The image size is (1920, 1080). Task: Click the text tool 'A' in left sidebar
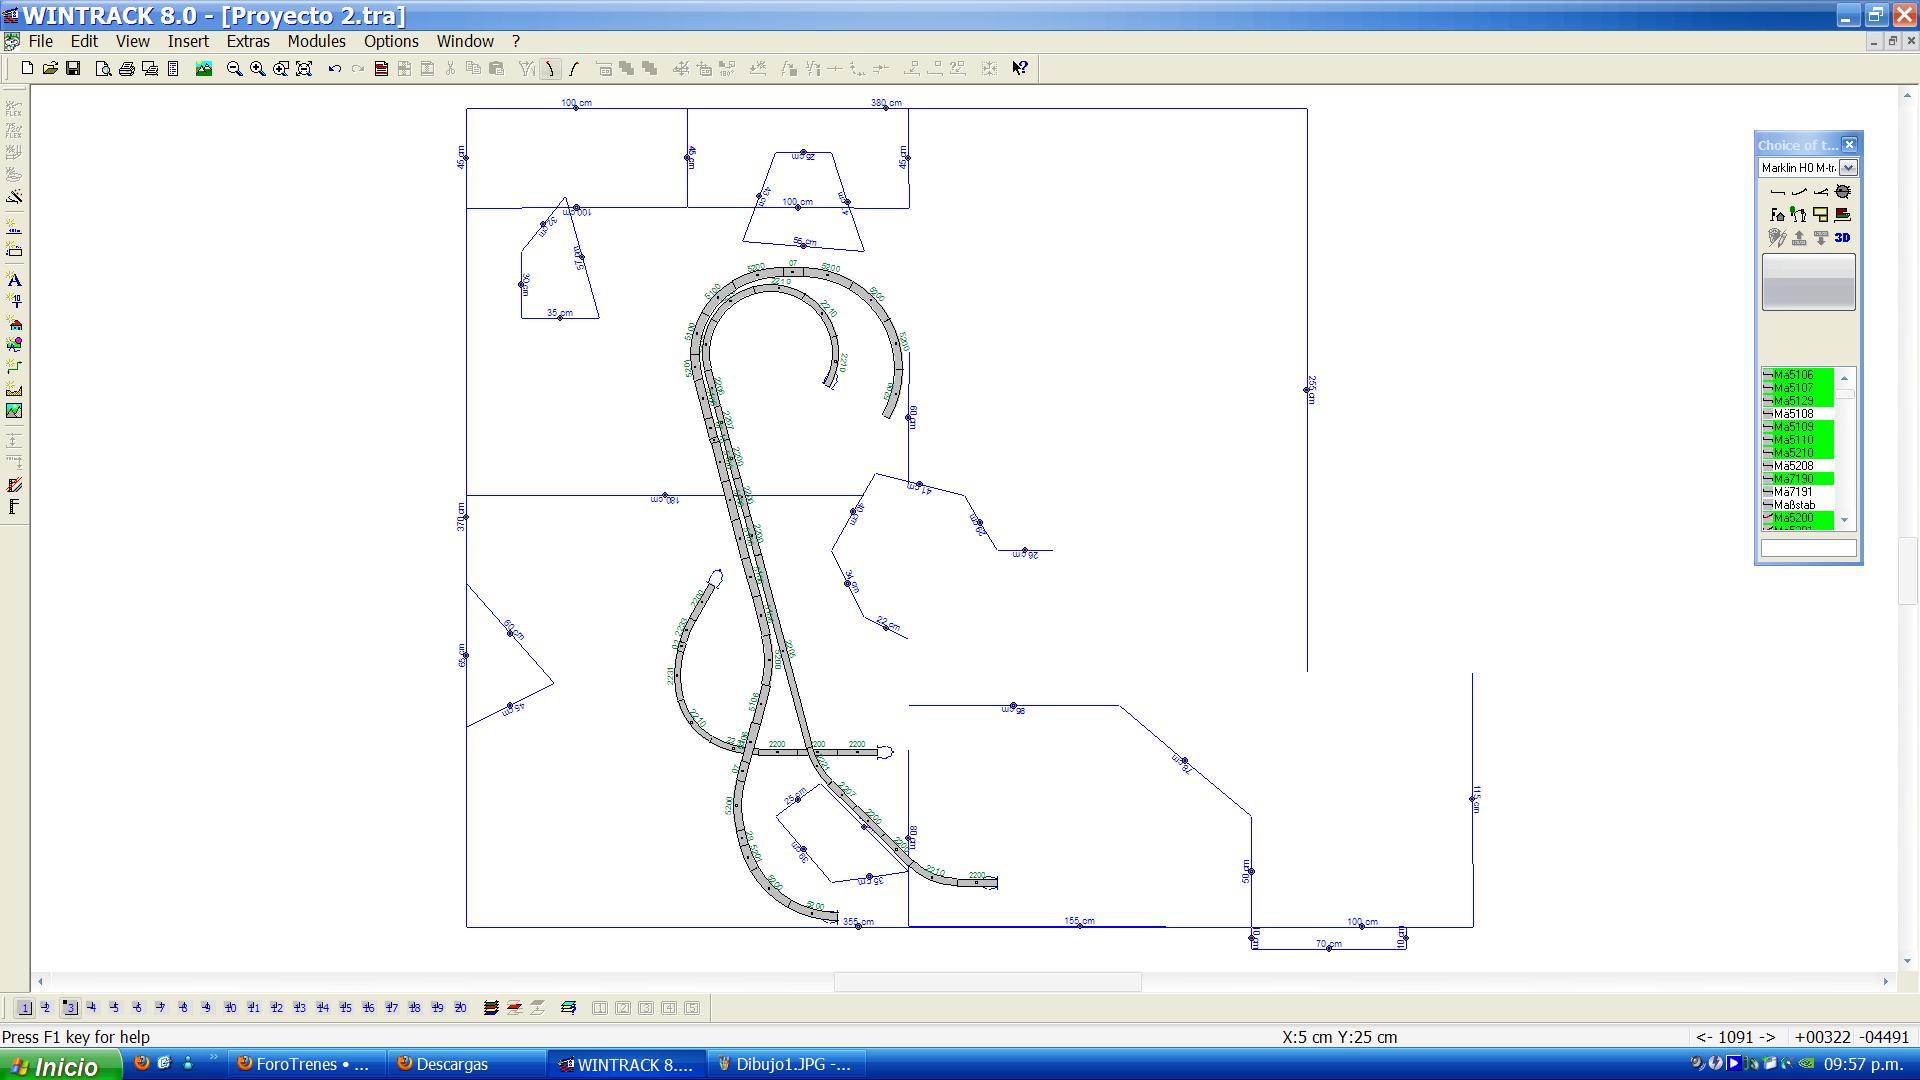14,280
